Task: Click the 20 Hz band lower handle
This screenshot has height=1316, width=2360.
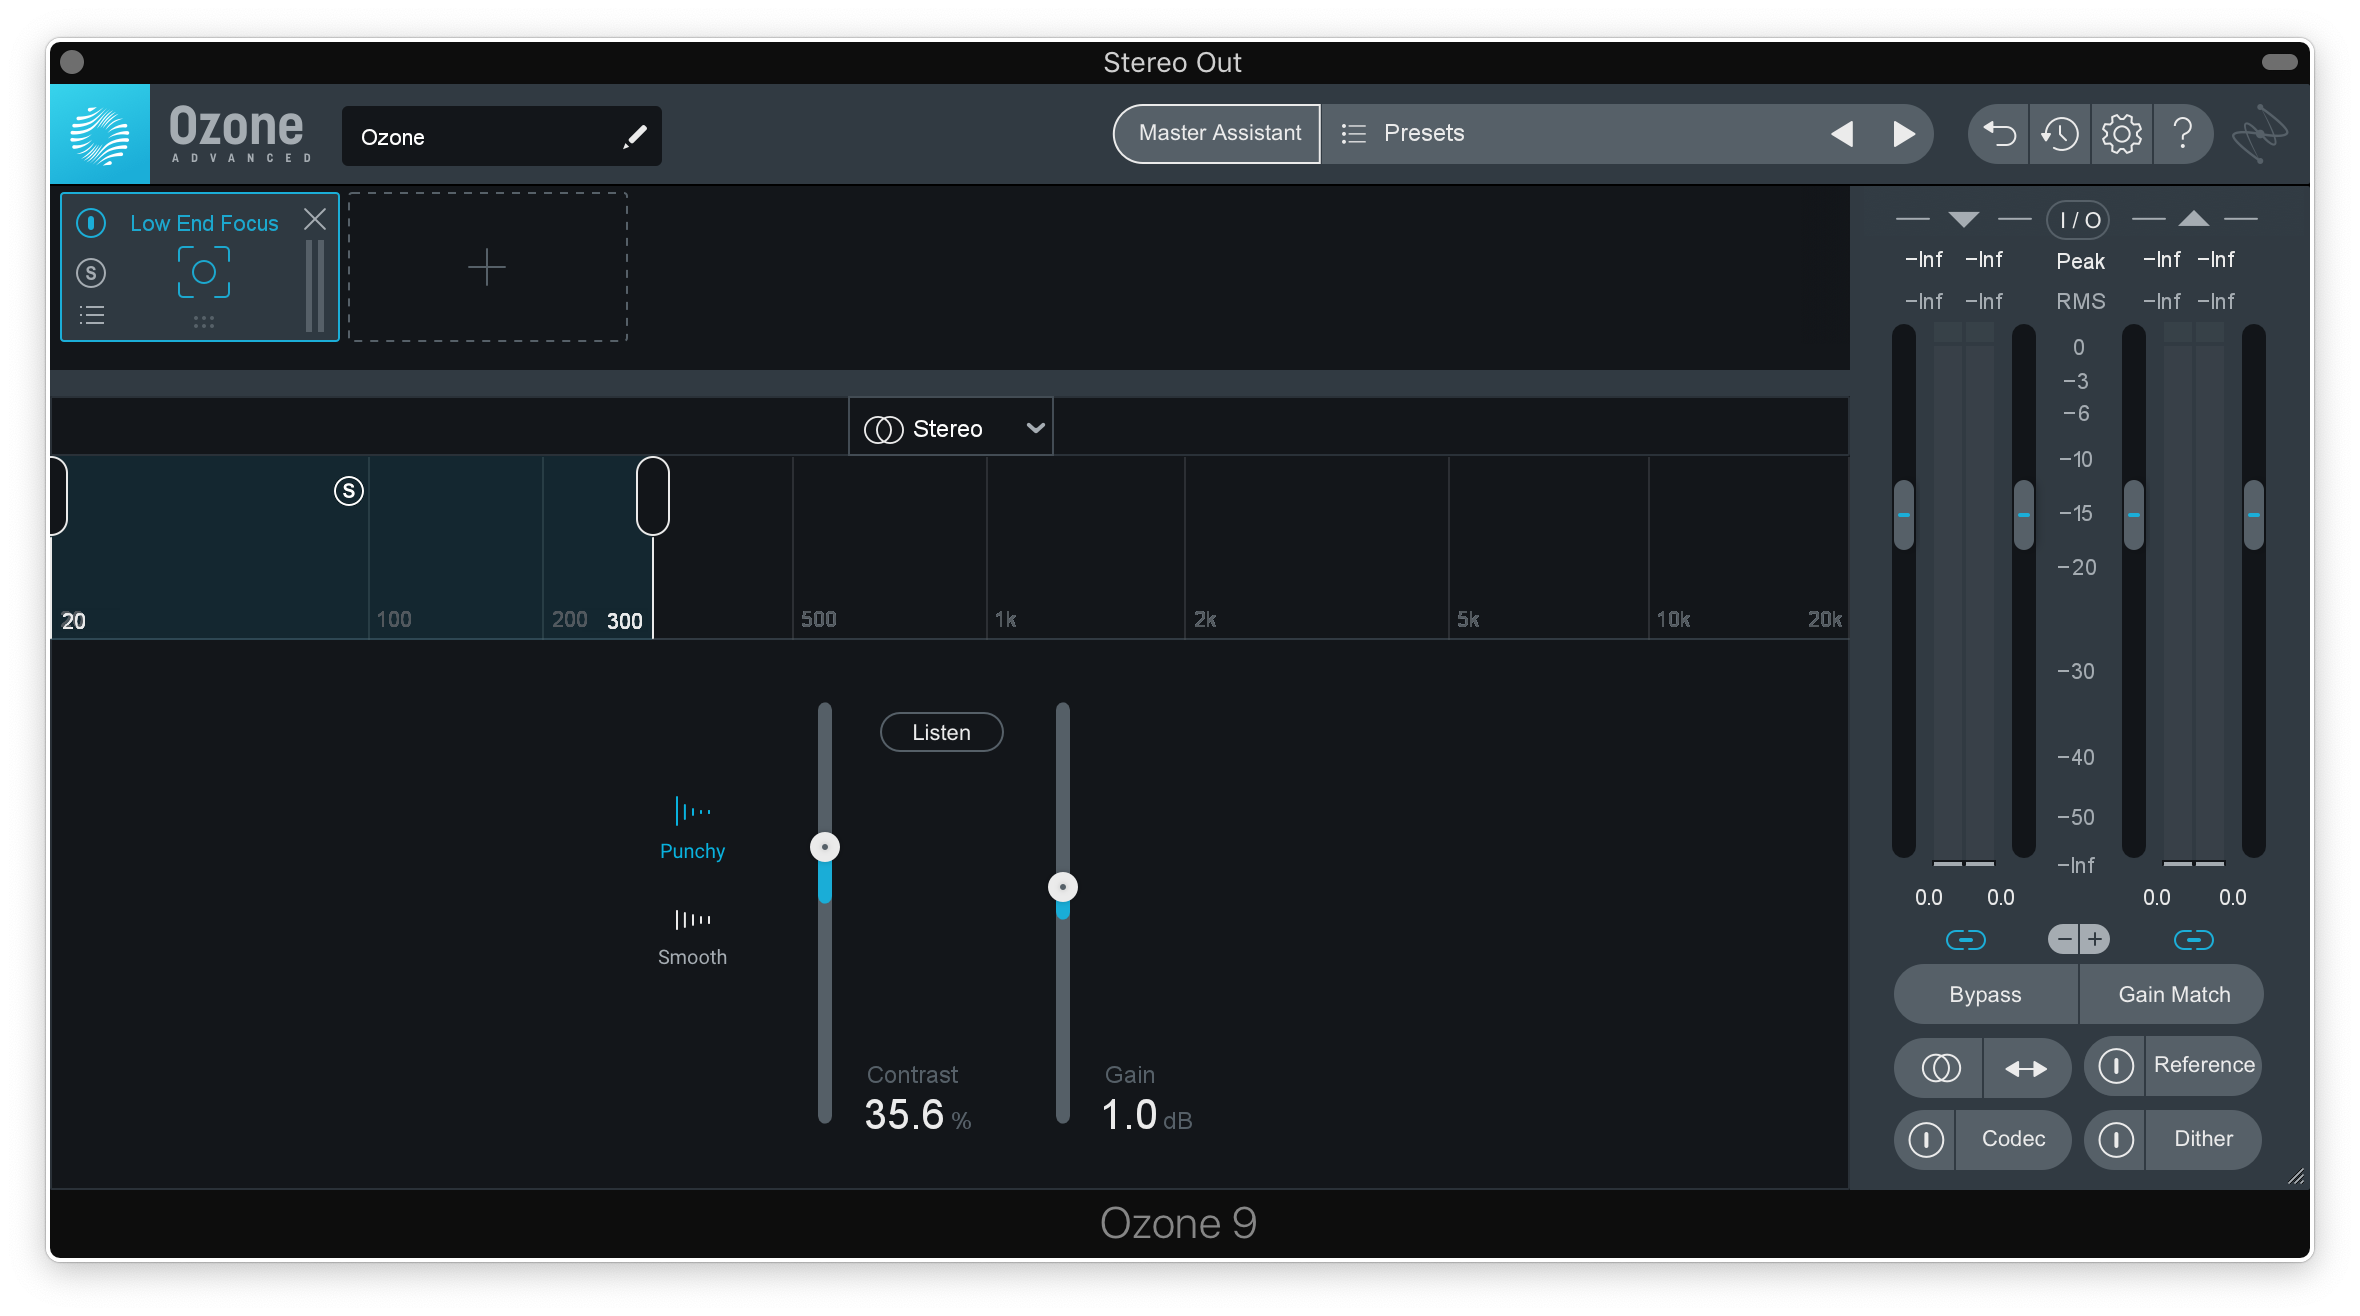Action: pyautogui.click(x=59, y=496)
